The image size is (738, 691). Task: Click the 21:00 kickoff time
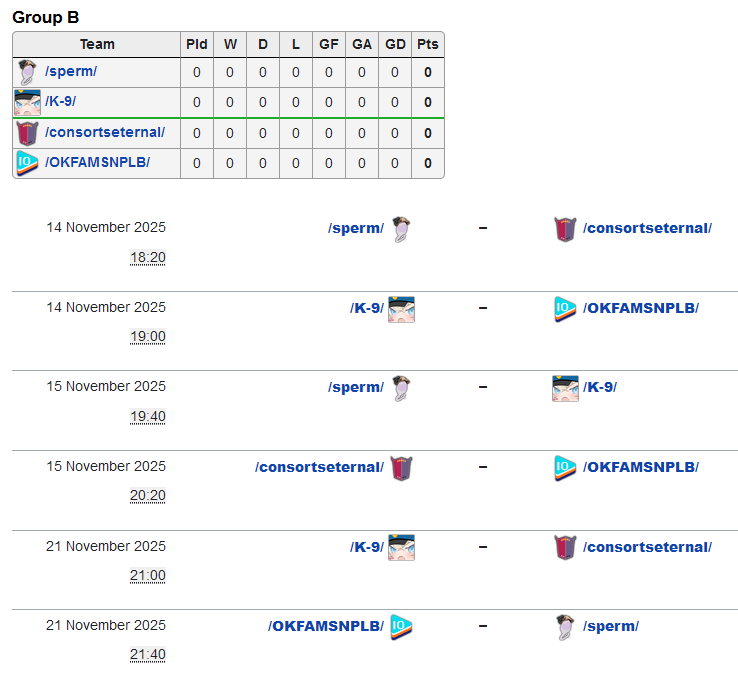click(148, 576)
